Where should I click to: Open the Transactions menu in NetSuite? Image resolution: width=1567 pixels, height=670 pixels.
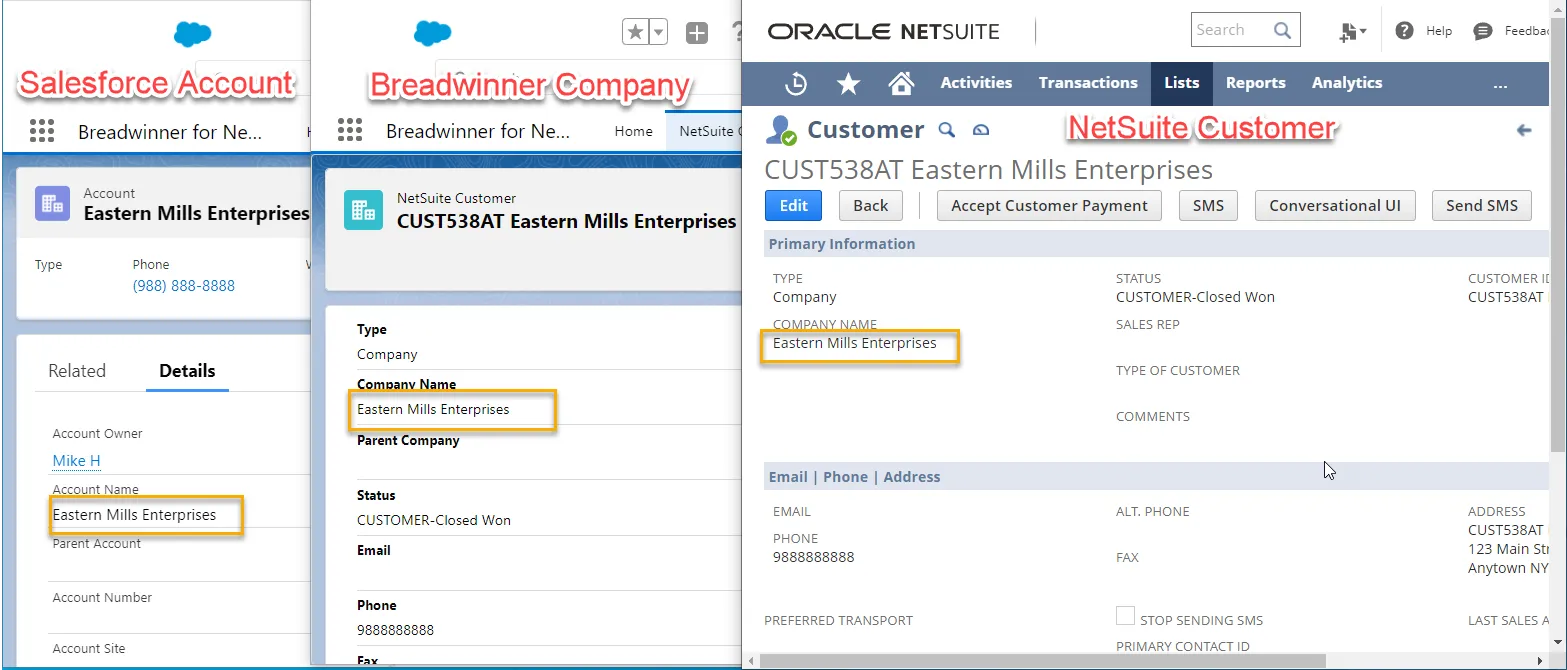(x=1088, y=83)
